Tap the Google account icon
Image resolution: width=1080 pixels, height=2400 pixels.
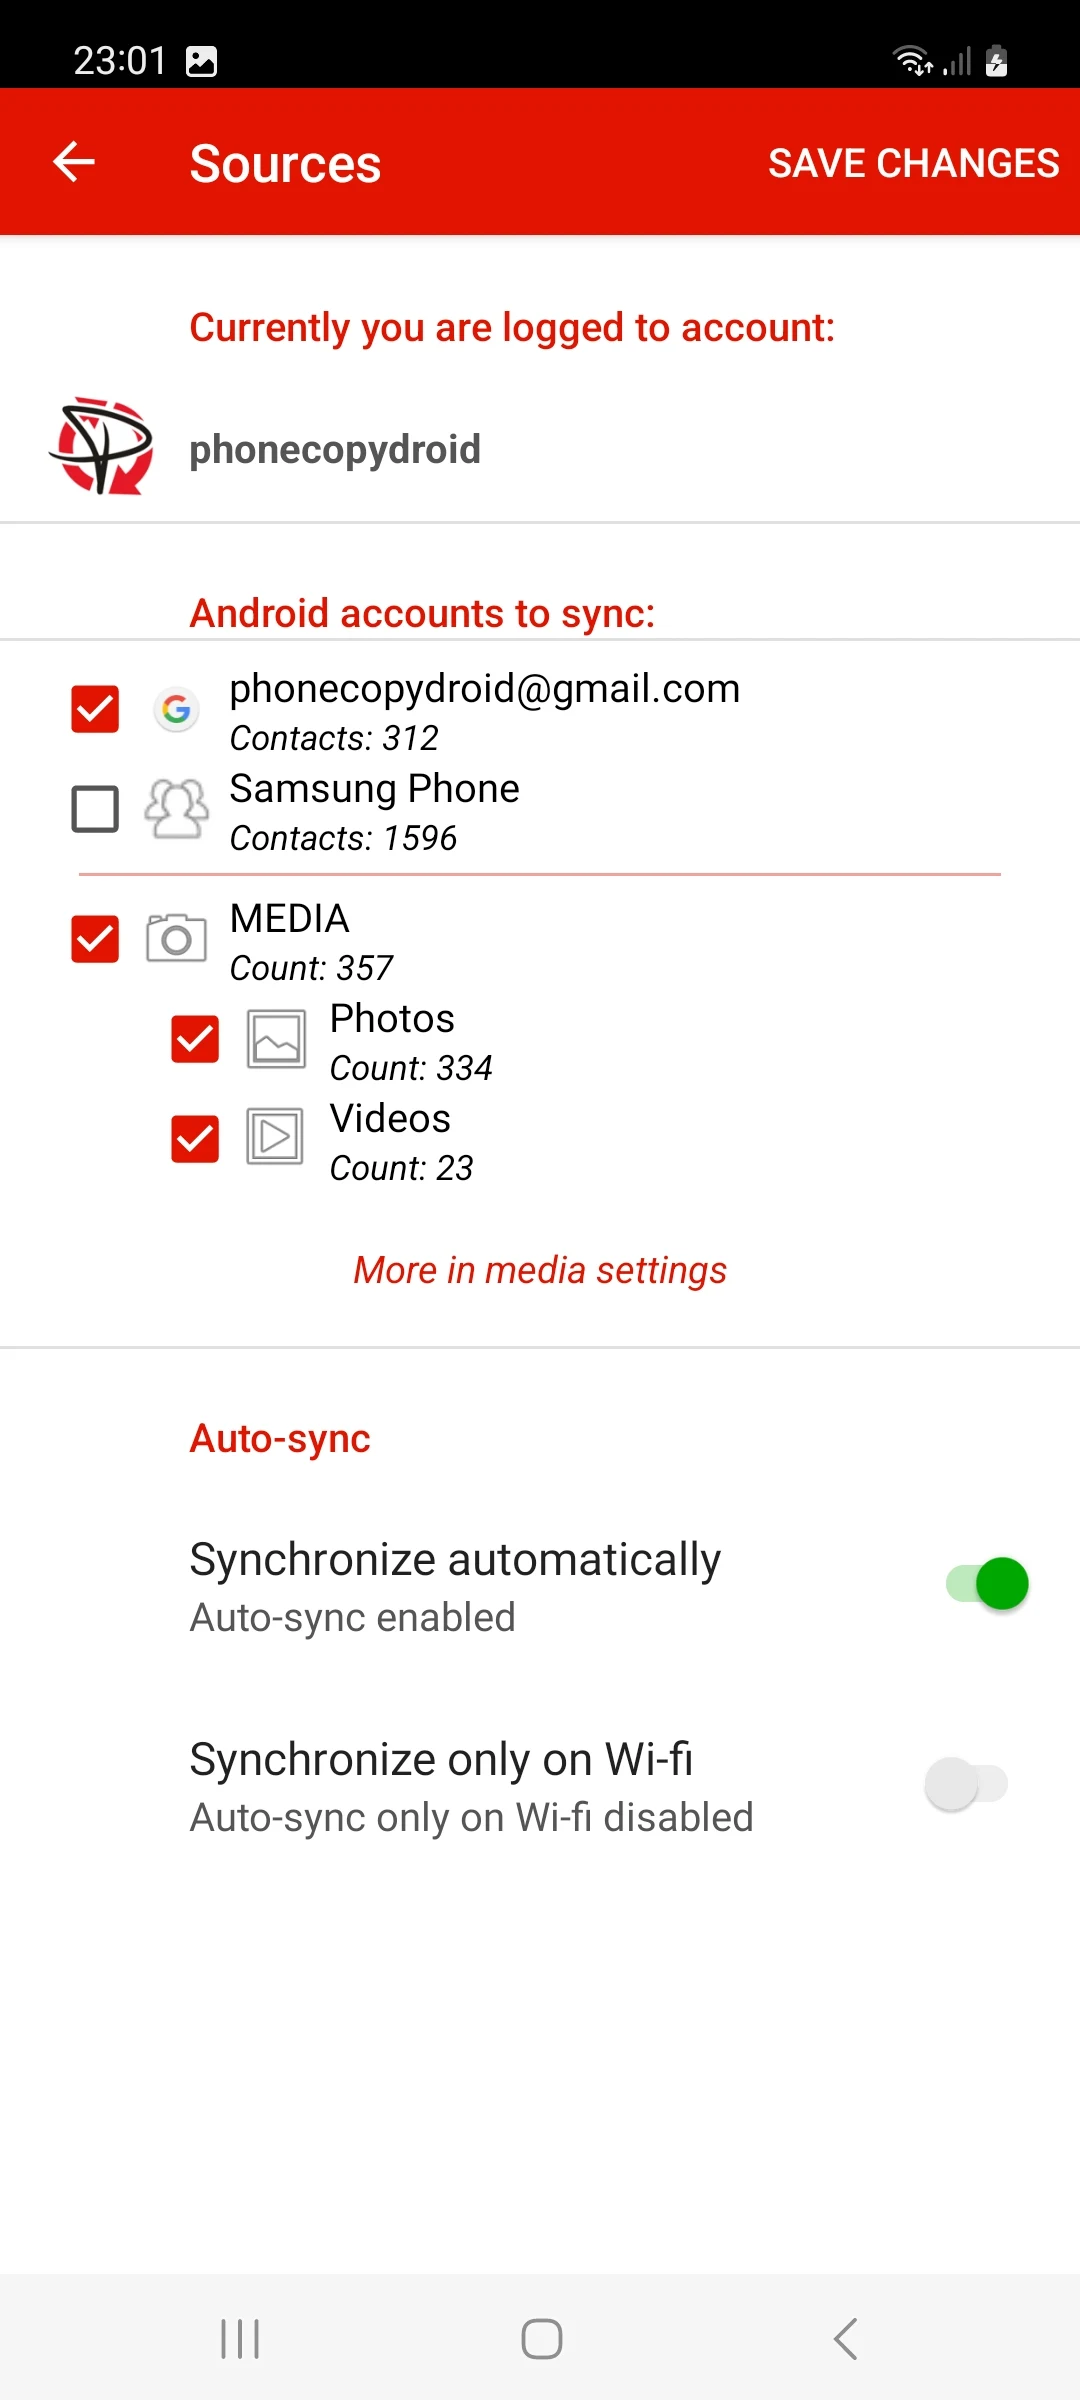(x=176, y=709)
